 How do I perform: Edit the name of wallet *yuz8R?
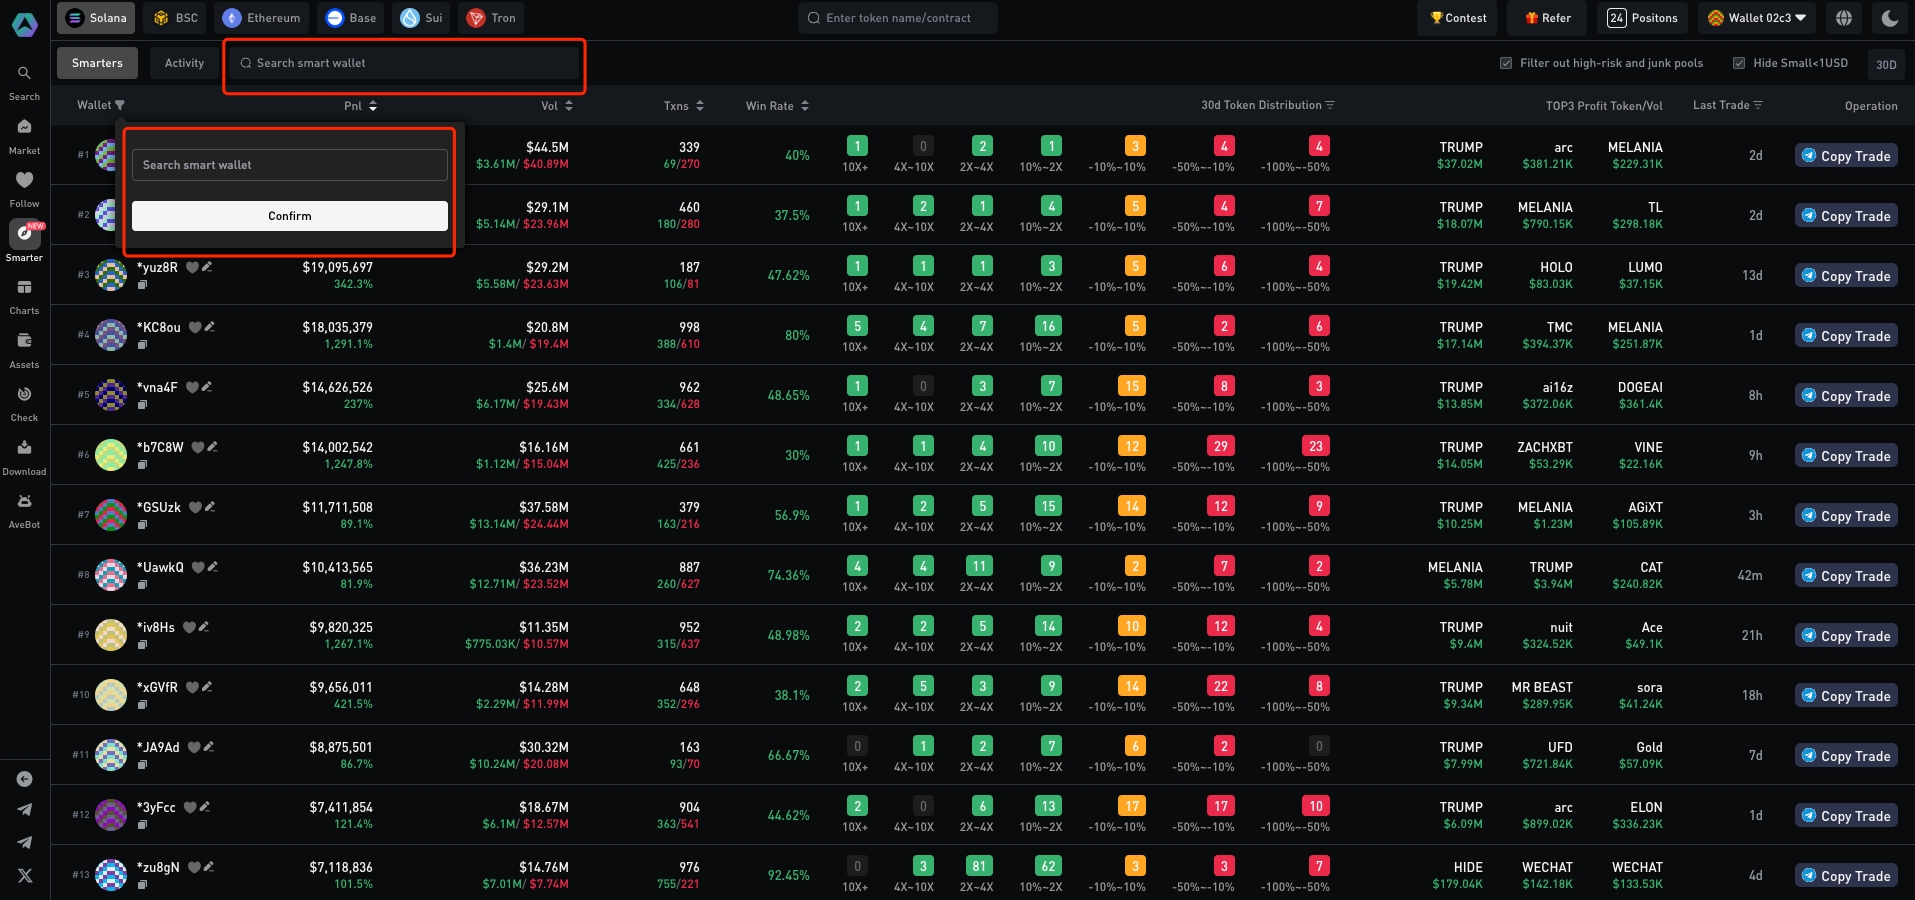pyautogui.click(x=207, y=267)
